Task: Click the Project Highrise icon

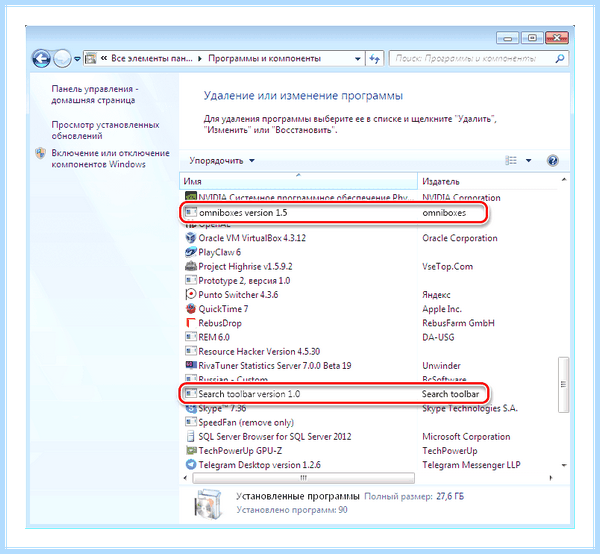Action: click(x=191, y=266)
